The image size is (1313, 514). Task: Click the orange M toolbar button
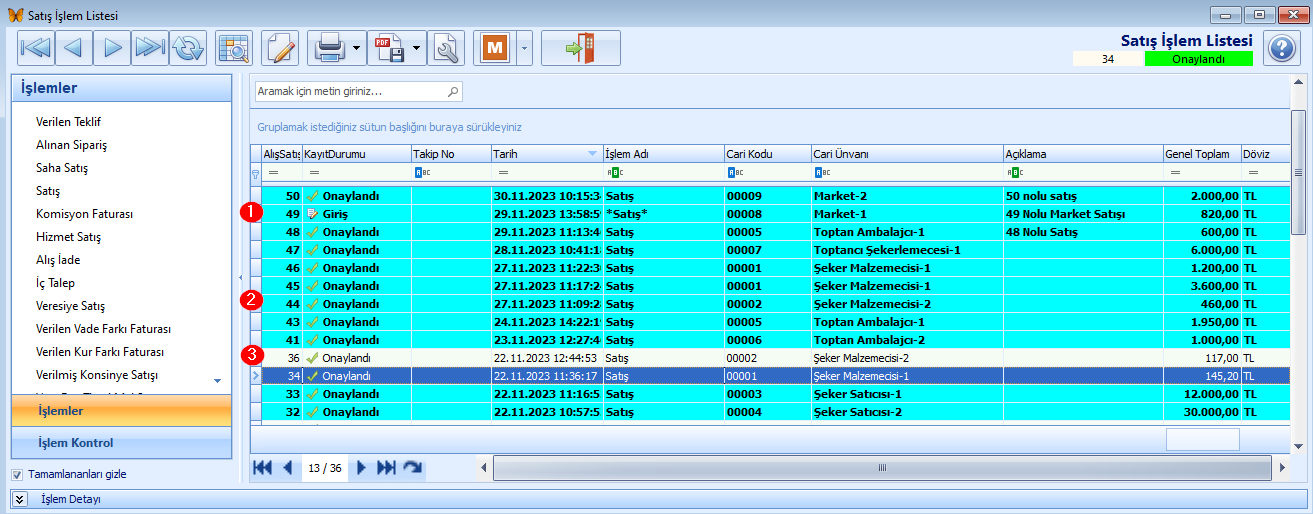(494, 48)
